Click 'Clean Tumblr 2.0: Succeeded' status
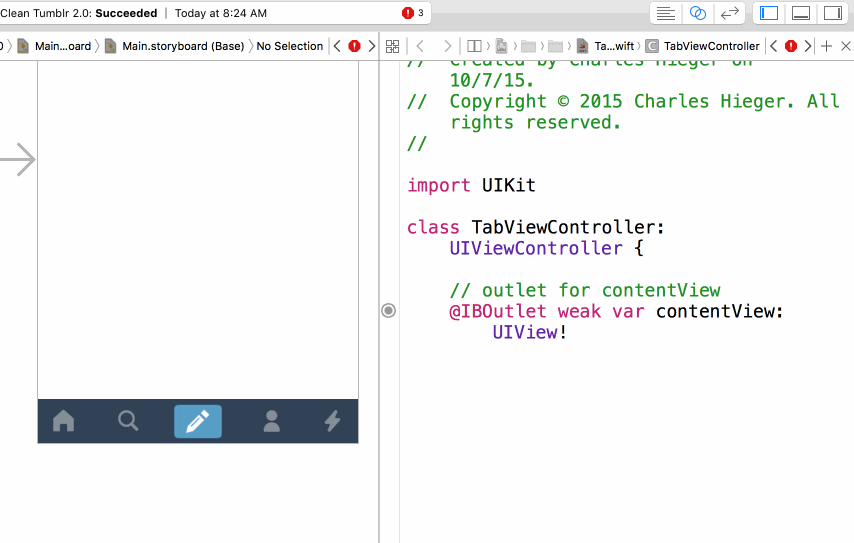The image size is (854, 543). [x=78, y=13]
